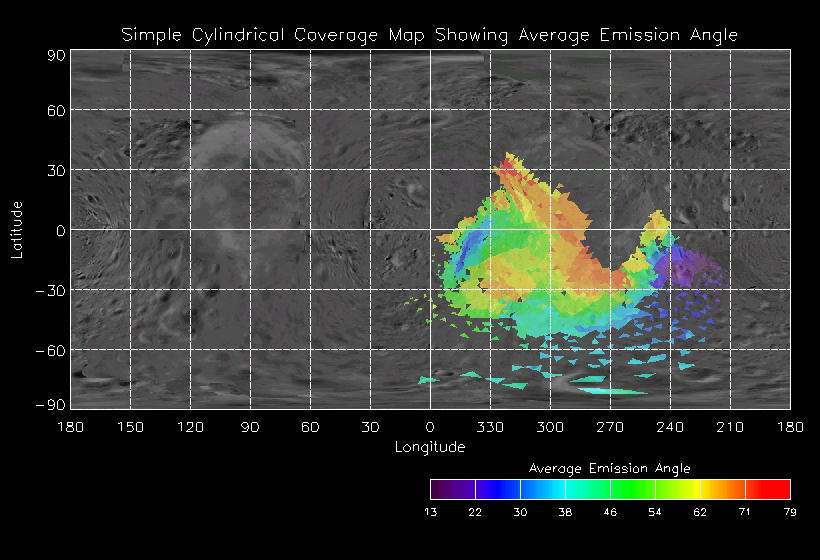Click the "Latitude" axis label
This screenshot has width=820, height=560.
pyautogui.click(x=17, y=229)
